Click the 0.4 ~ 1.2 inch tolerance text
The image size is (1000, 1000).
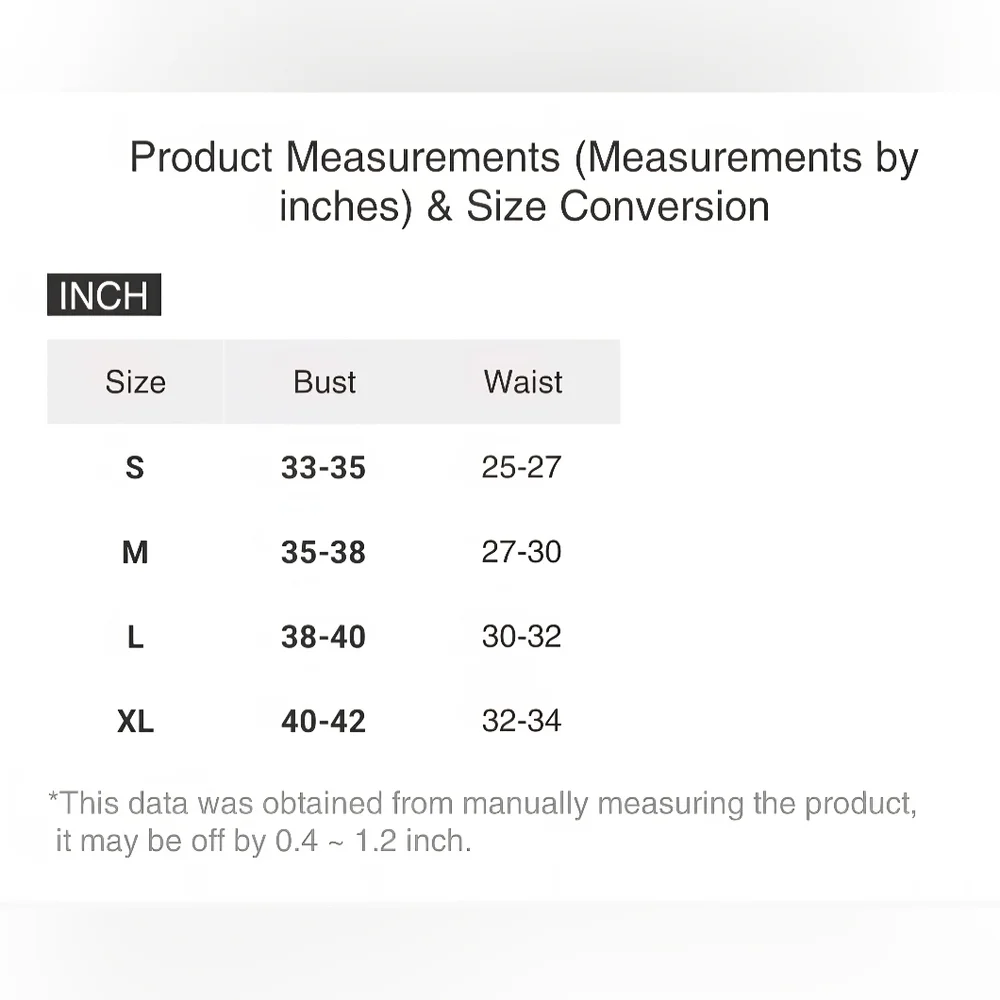[x=372, y=841]
